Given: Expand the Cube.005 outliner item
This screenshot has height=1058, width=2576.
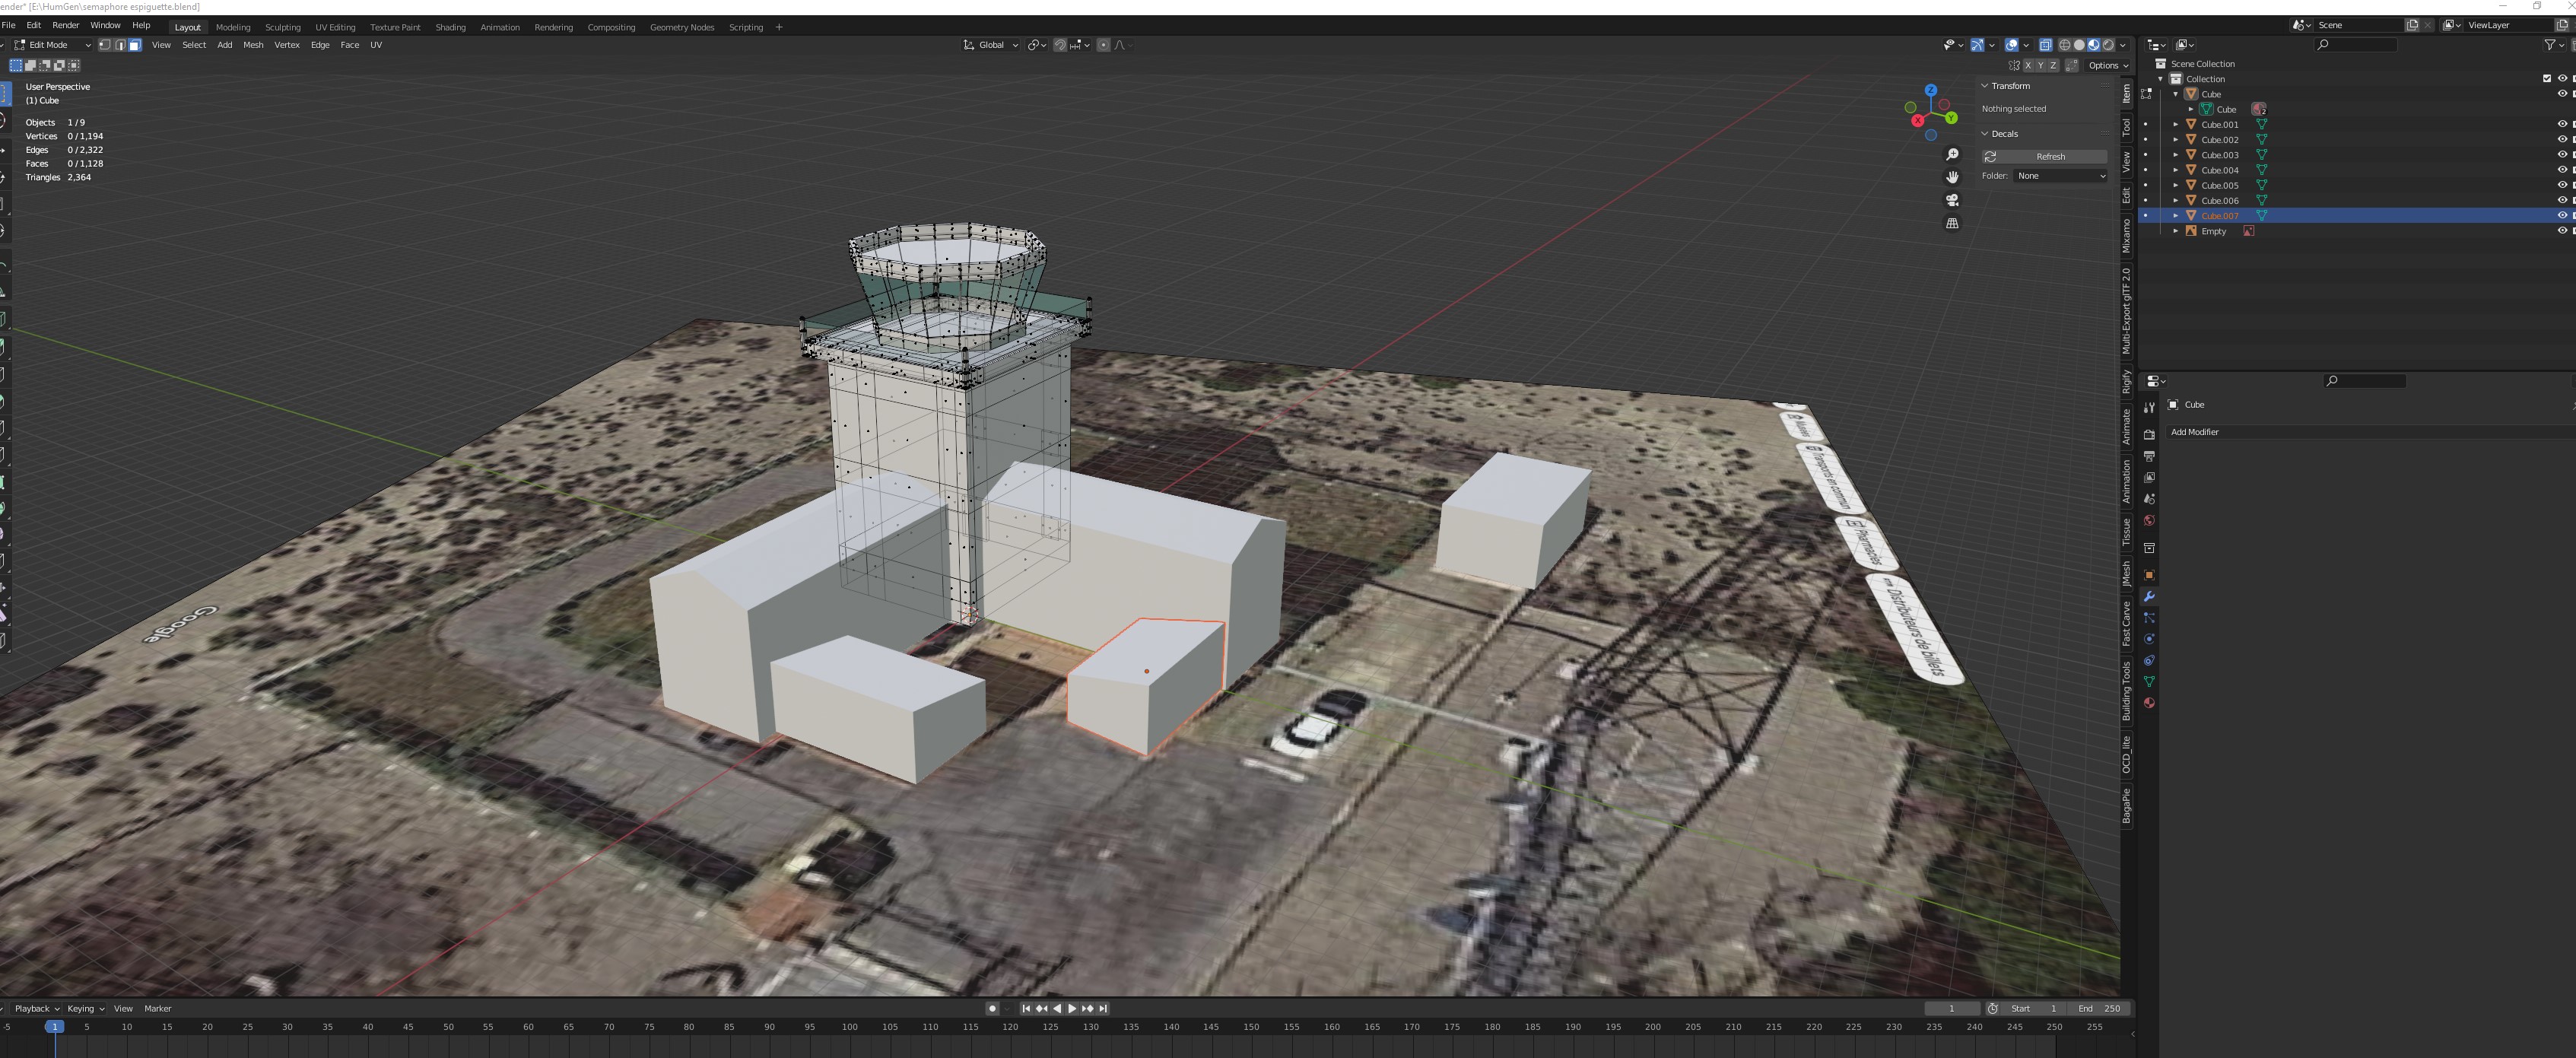Looking at the screenshot, I should (x=2175, y=185).
